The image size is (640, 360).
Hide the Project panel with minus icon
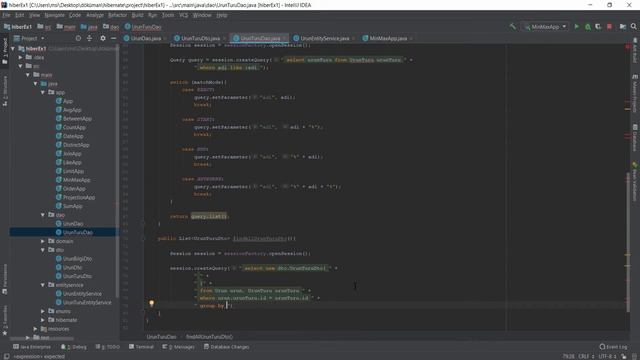pyautogui.click(x=113, y=38)
